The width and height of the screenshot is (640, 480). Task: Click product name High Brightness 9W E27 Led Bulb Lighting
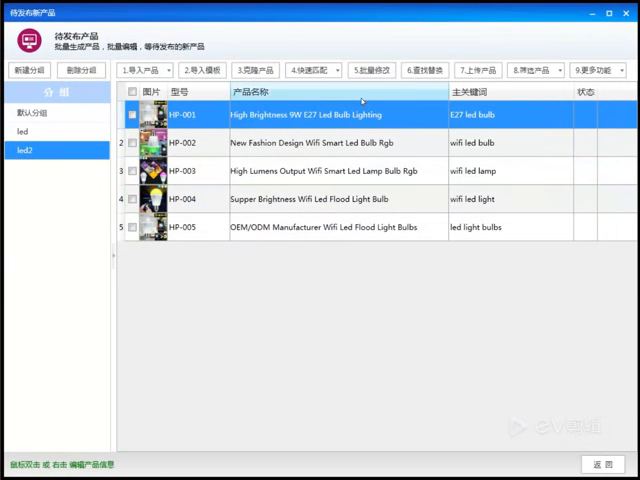306,115
